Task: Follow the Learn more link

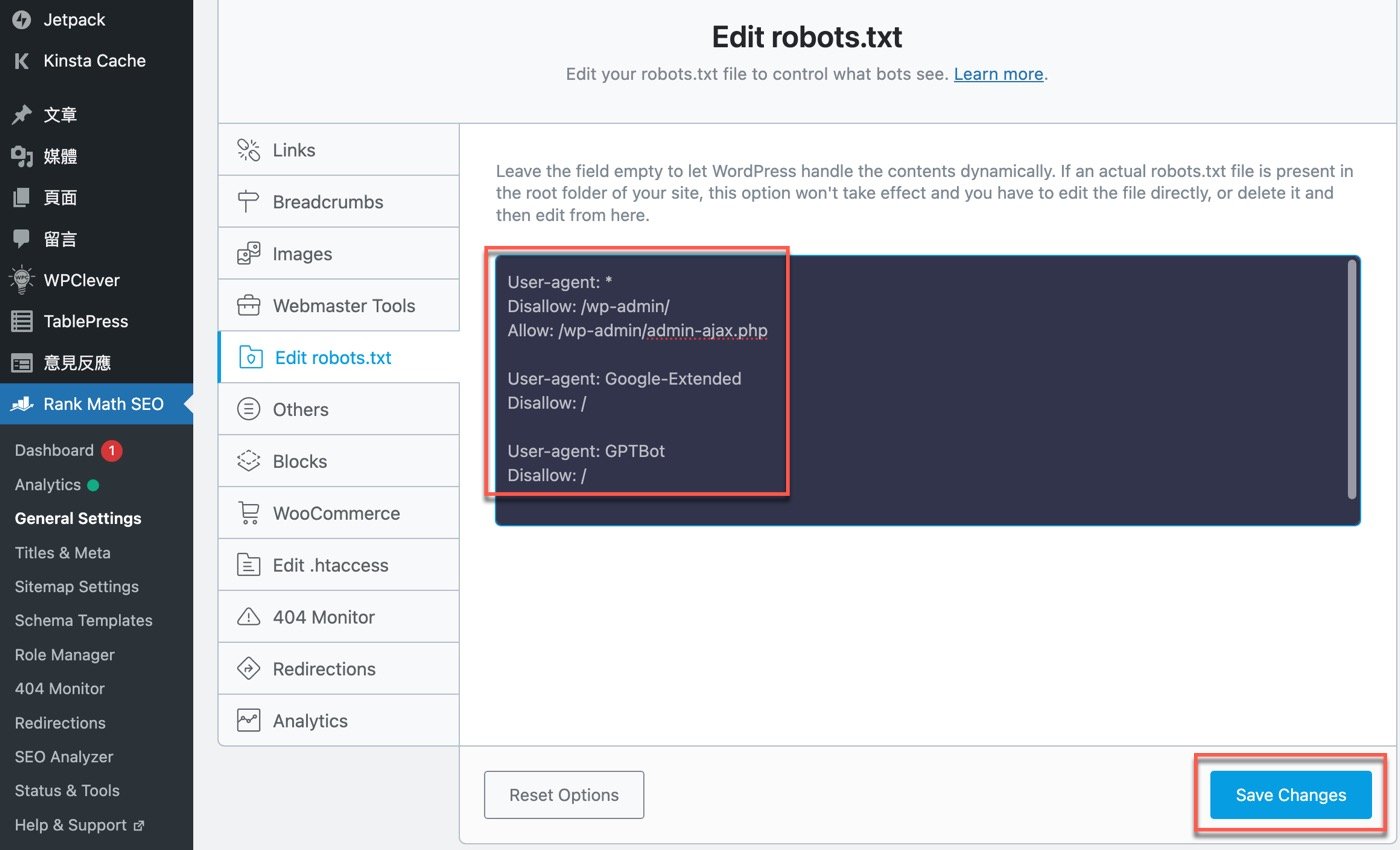Action: pyautogui.click(x=998, y=74)
